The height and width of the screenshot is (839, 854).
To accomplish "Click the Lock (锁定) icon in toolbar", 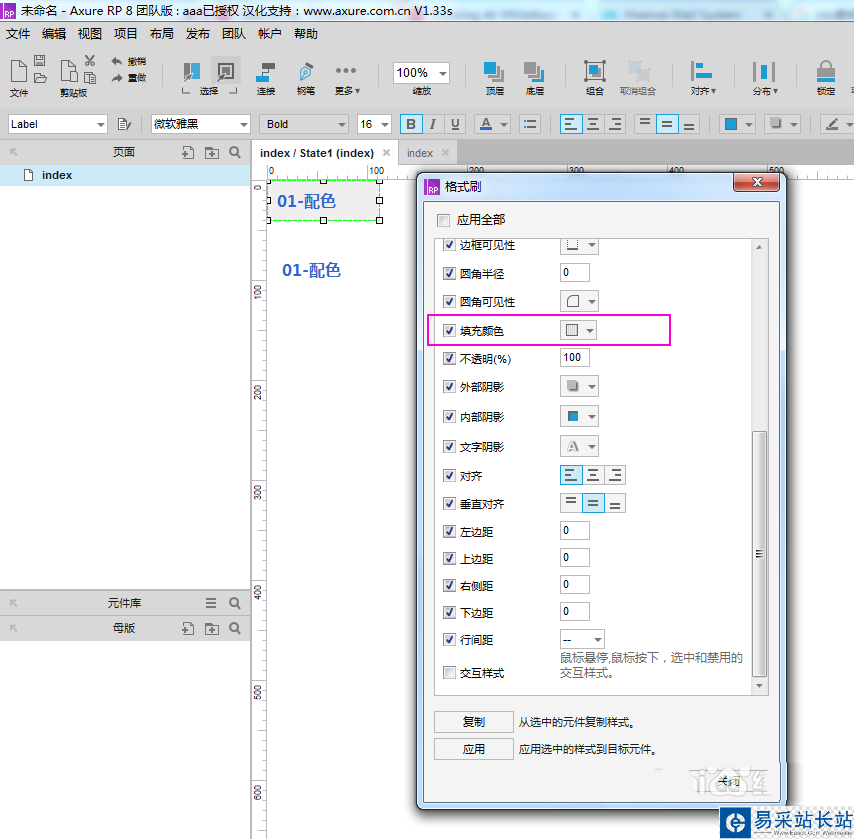I will (825, 73).
